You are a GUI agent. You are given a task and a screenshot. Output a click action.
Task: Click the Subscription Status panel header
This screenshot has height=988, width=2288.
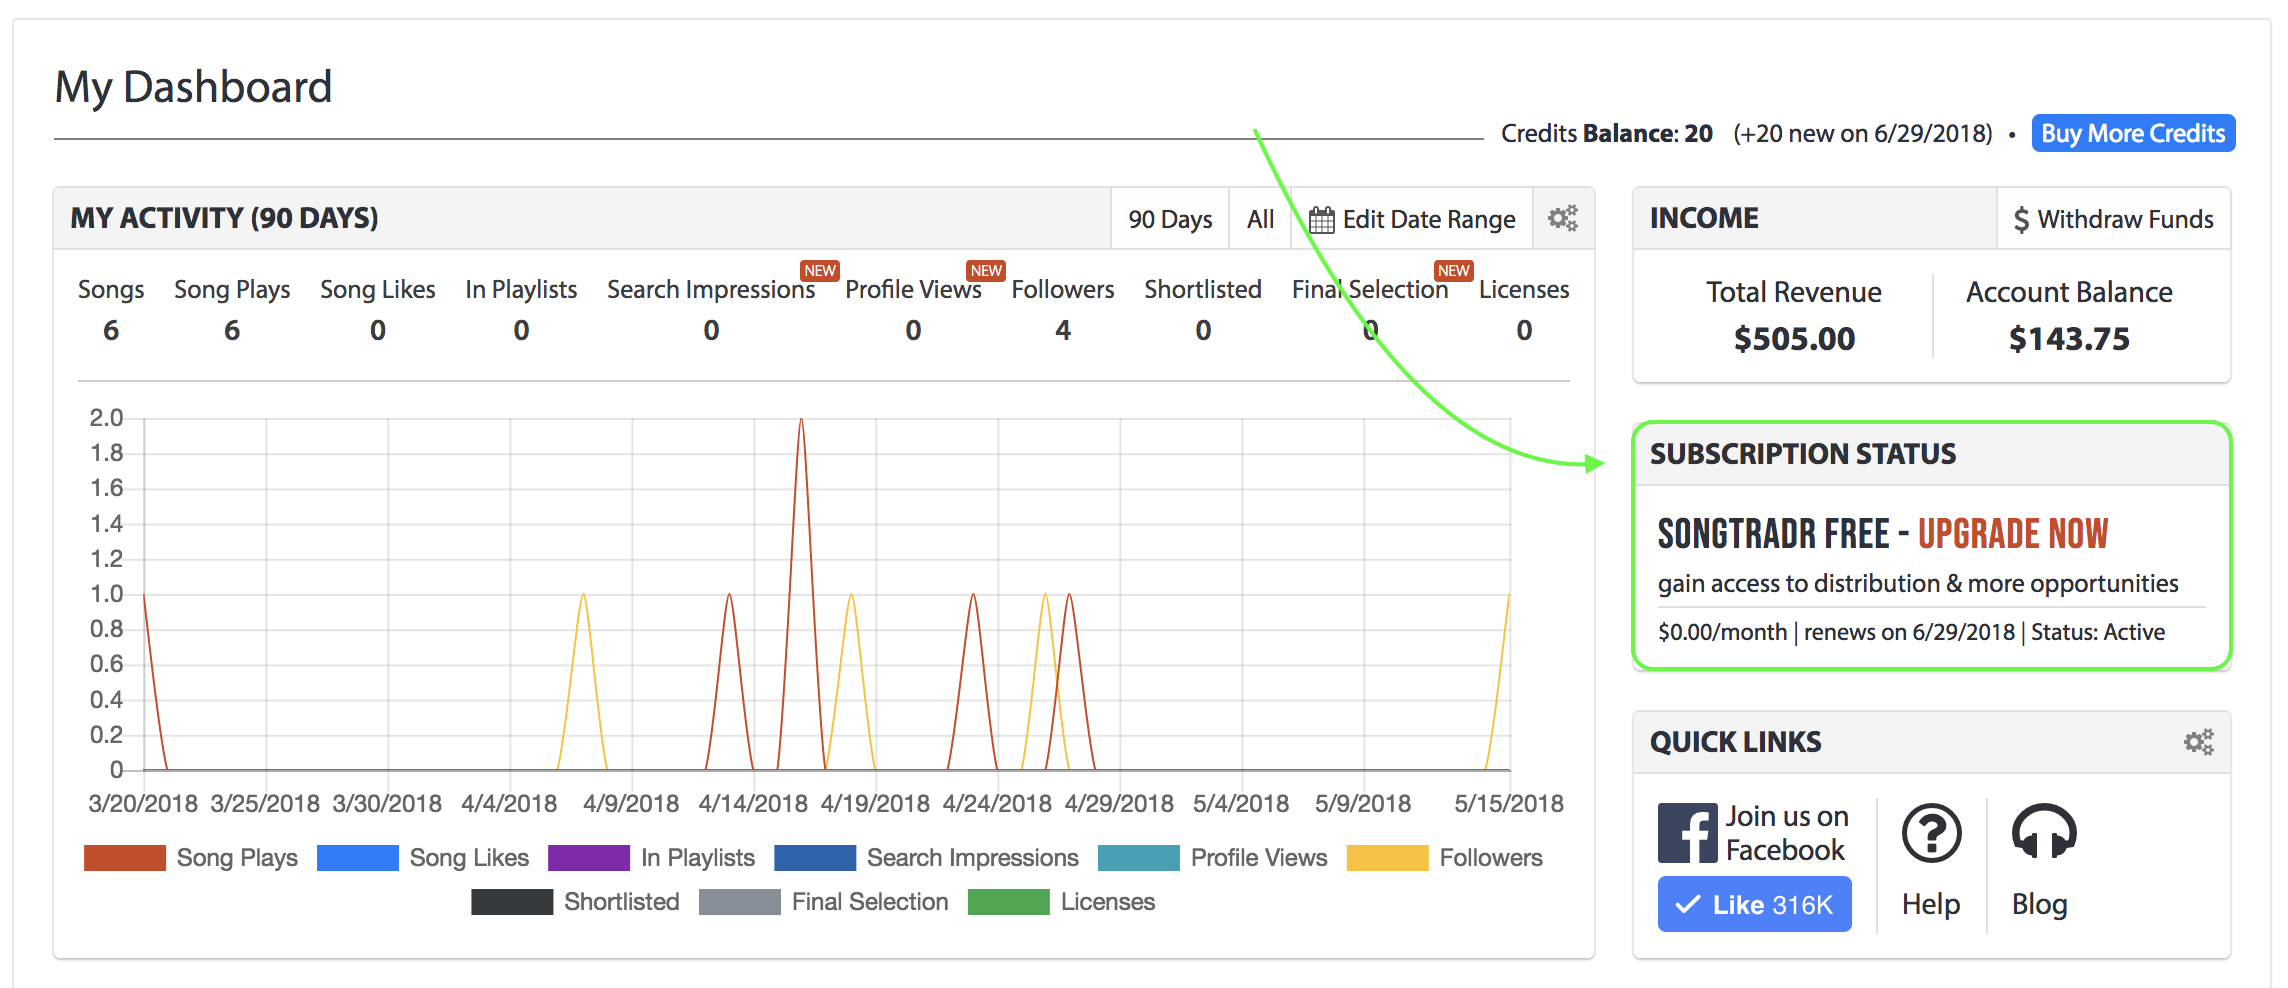[1931, 454]
